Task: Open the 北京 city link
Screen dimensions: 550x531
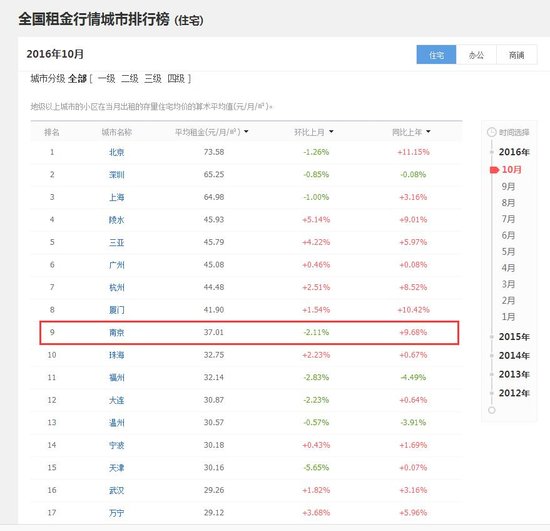Action: point(116,152)
